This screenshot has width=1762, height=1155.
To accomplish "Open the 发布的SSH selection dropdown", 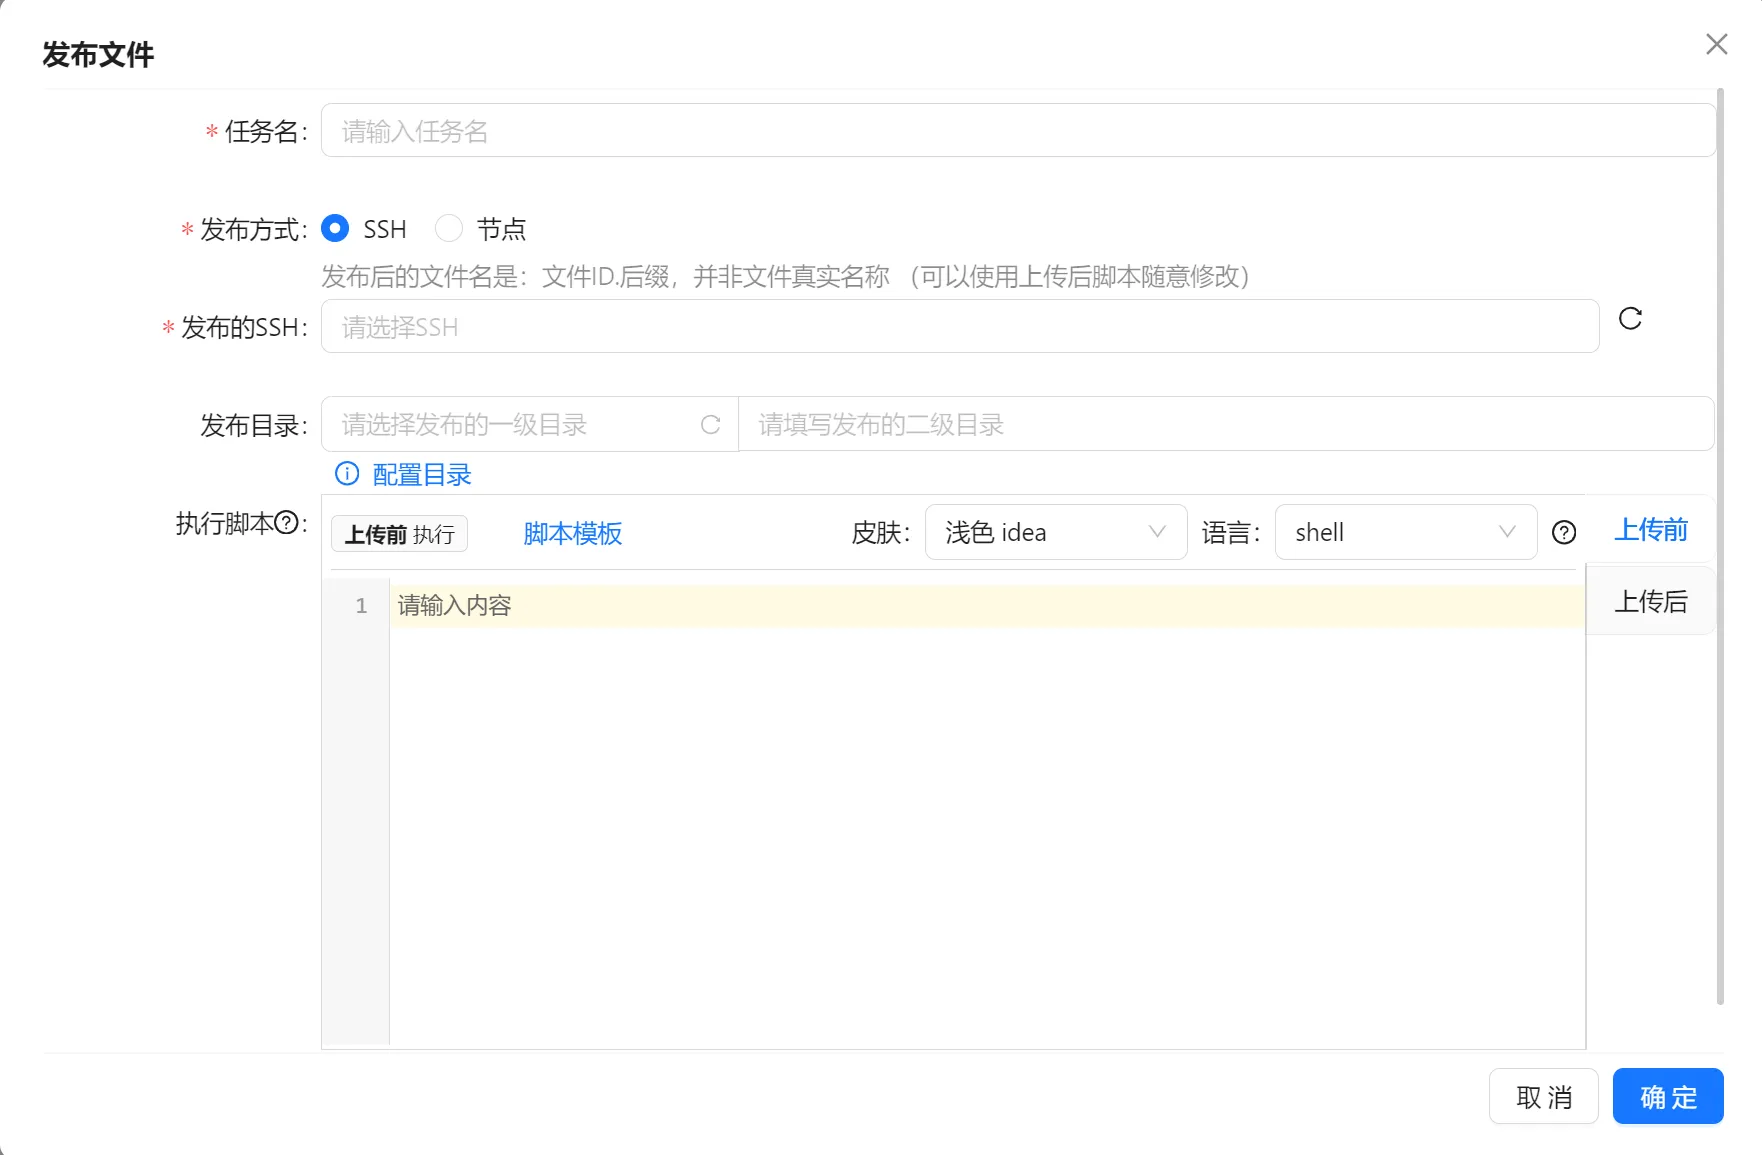I will click(959, 327).
